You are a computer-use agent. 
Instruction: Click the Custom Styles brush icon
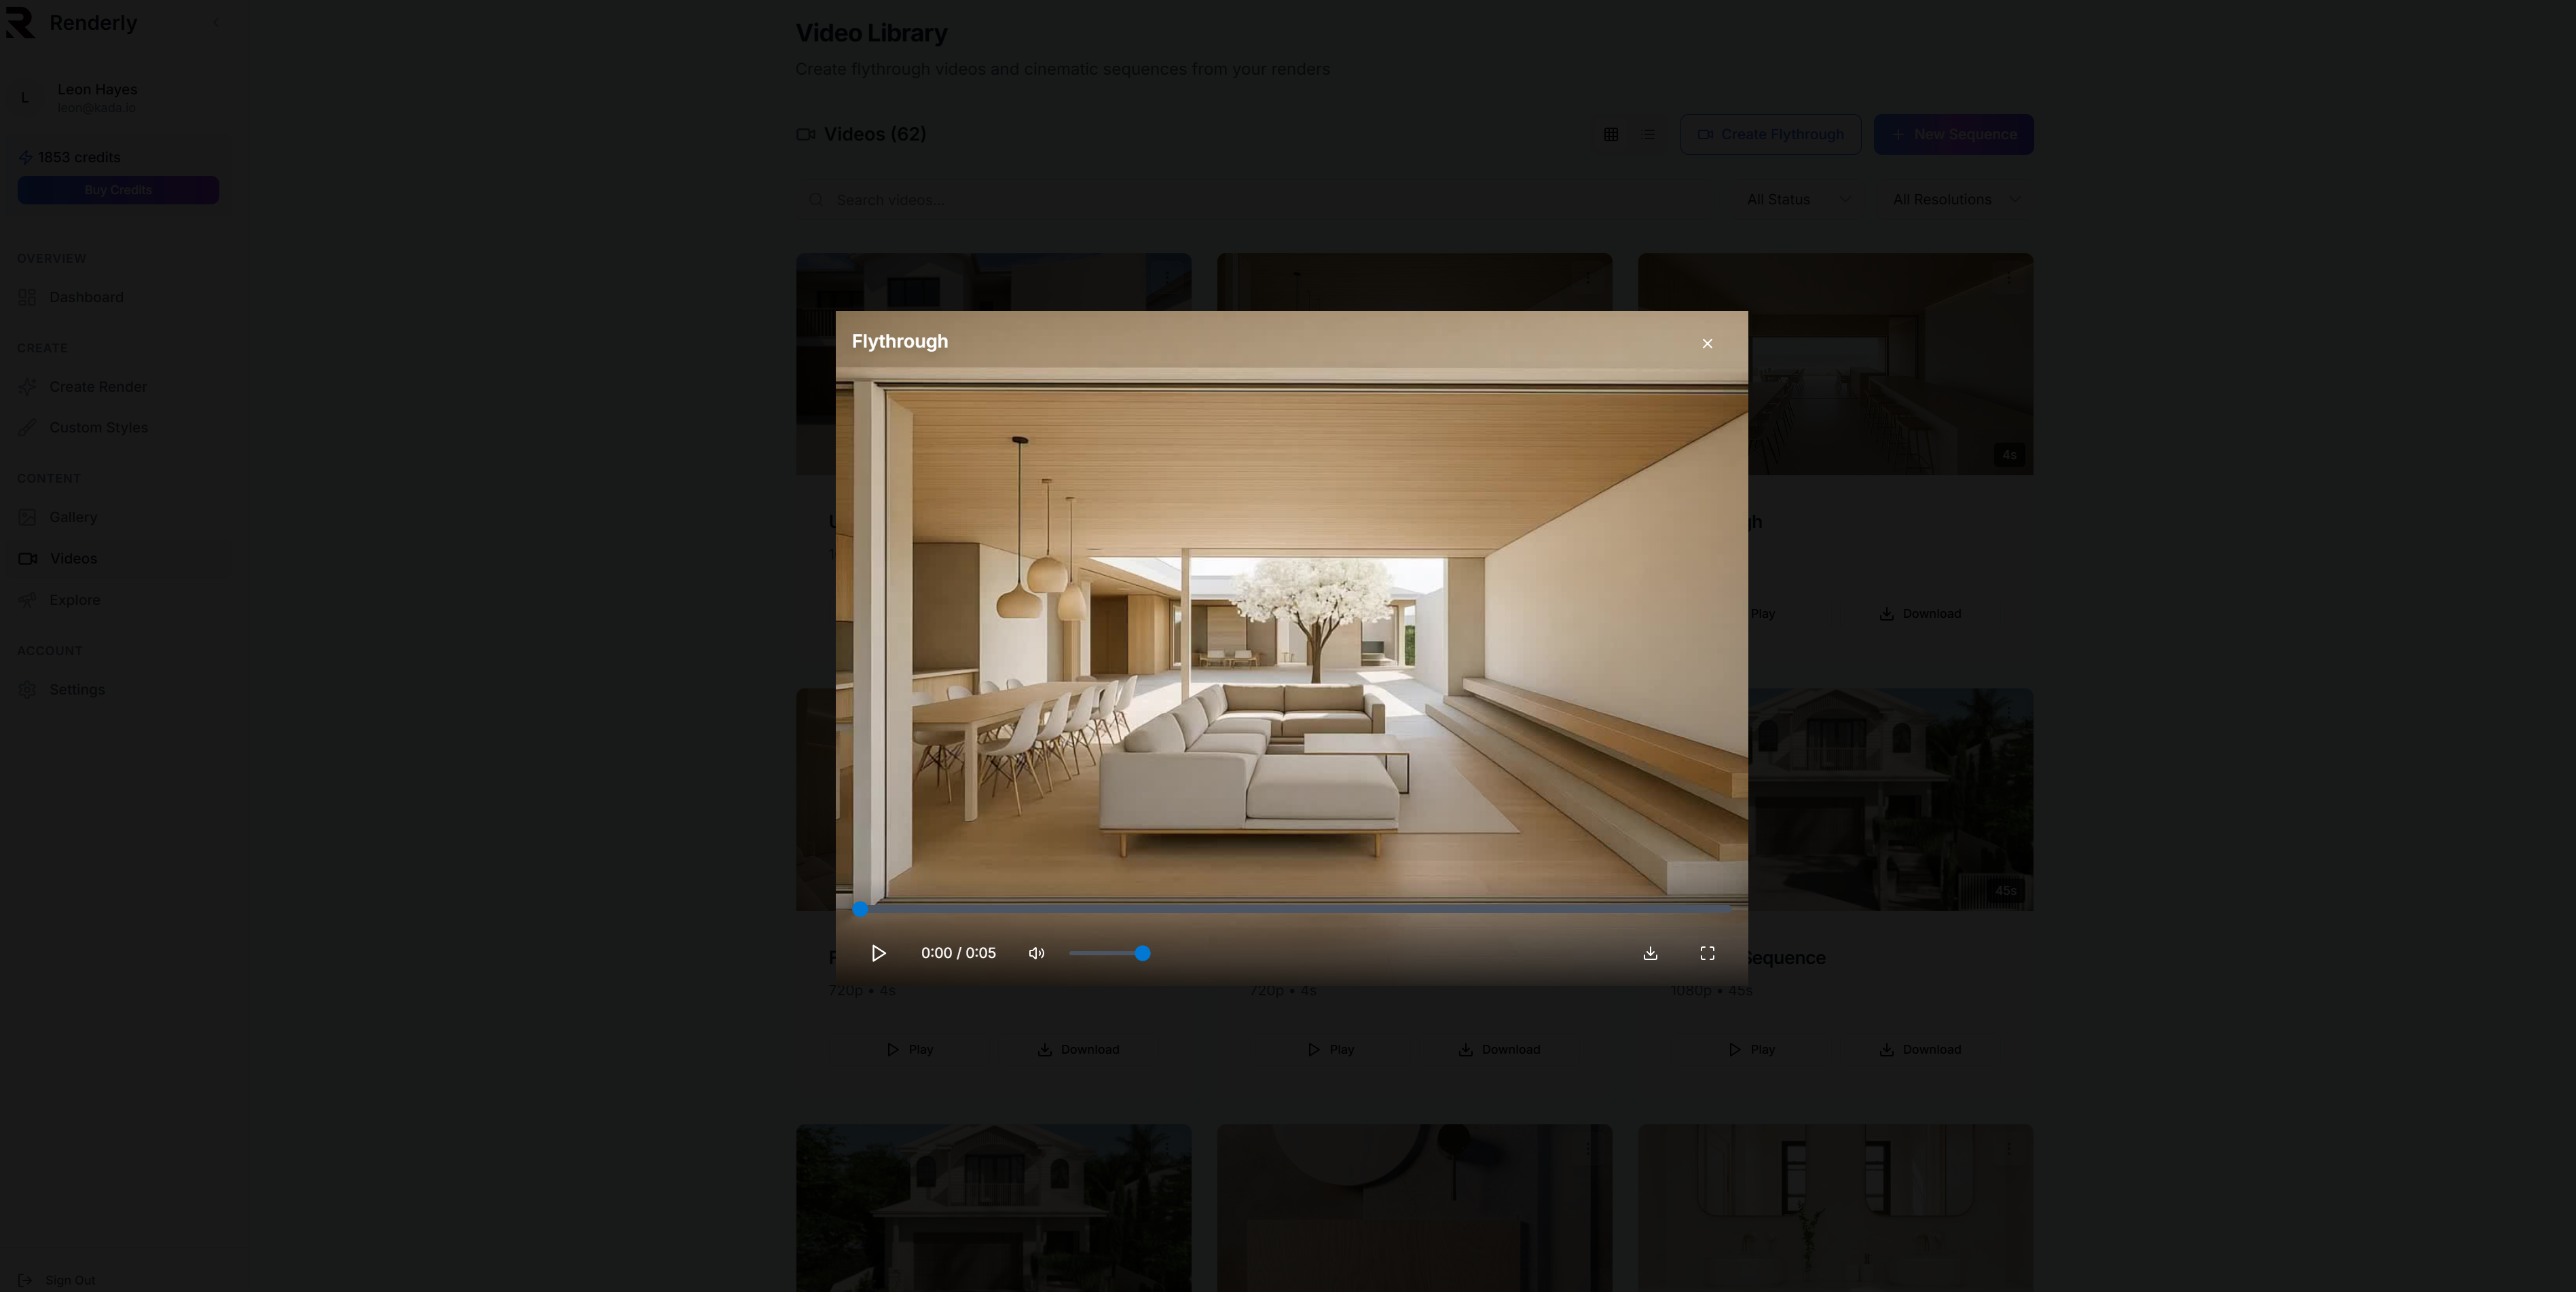(x=28, y=427)
